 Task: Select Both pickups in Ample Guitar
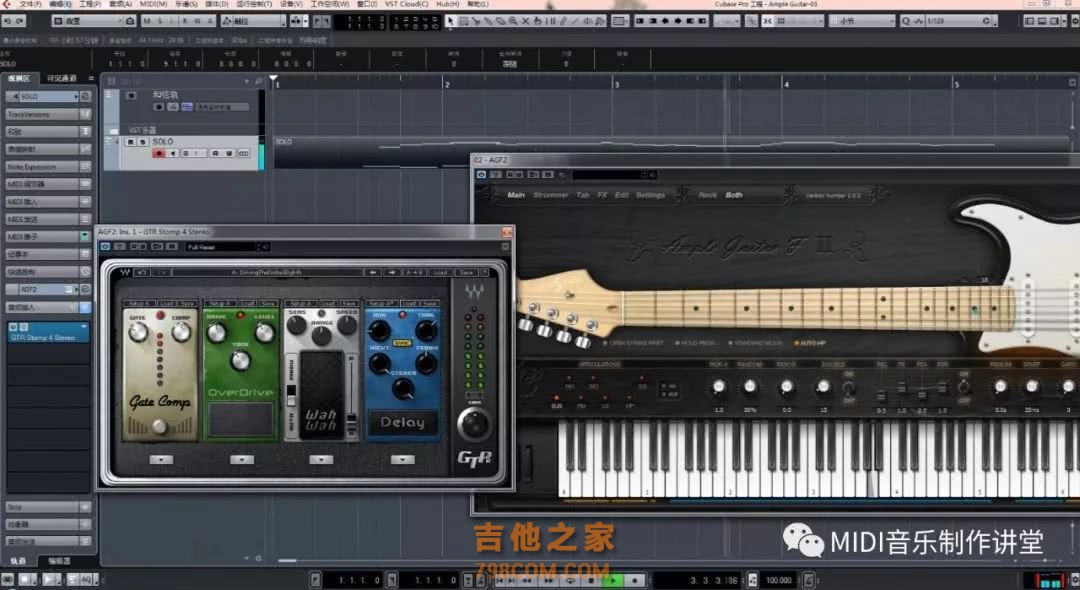coord(734,195)
